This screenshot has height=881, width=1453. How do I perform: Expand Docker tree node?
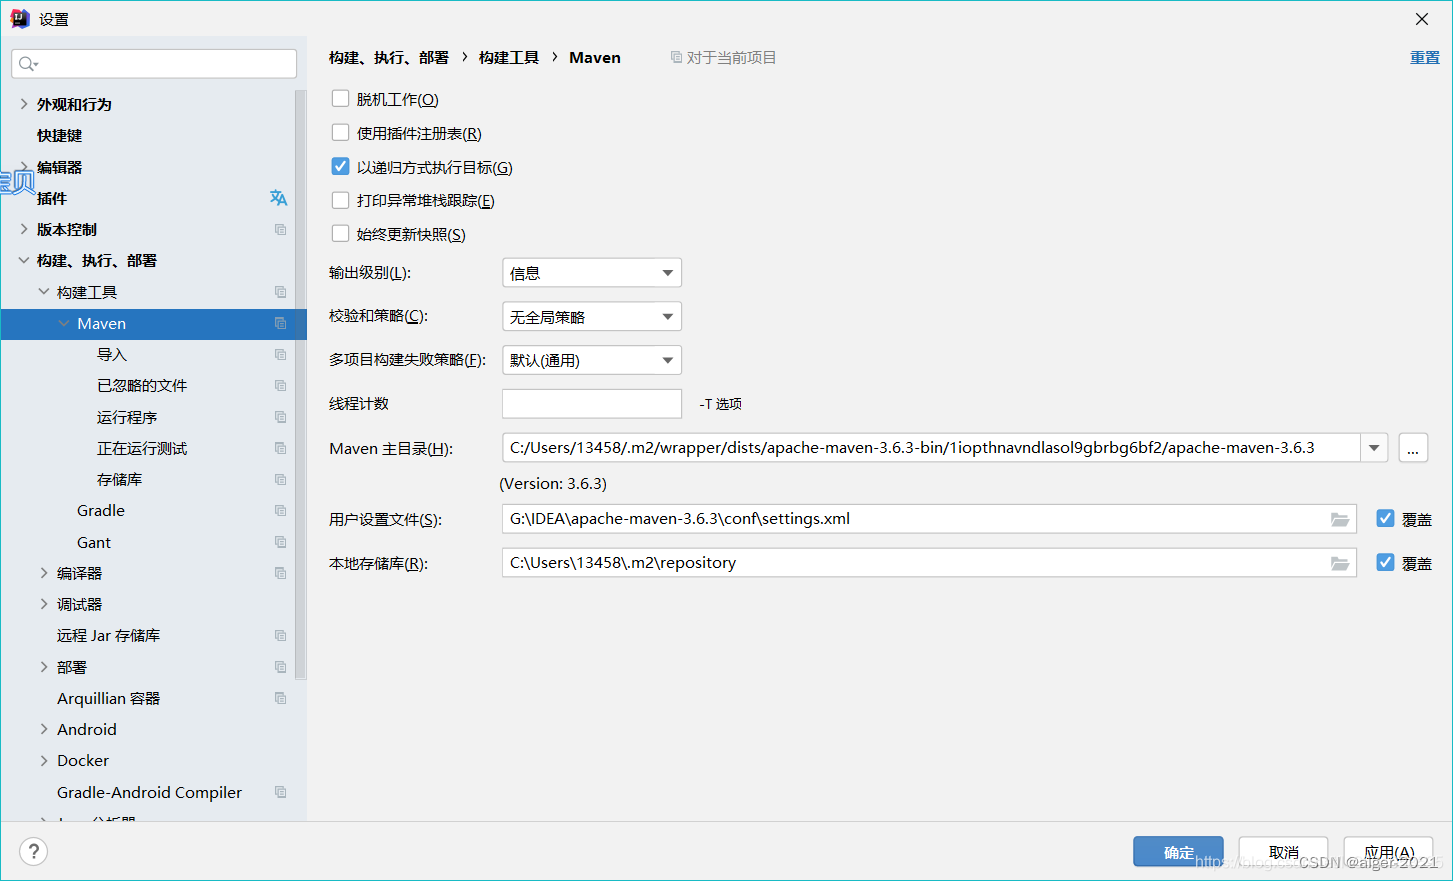point(44,760)
